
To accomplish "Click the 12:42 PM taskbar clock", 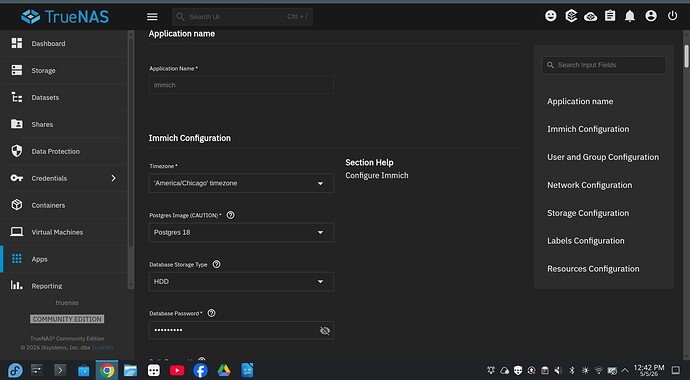I will coord(649,370).
